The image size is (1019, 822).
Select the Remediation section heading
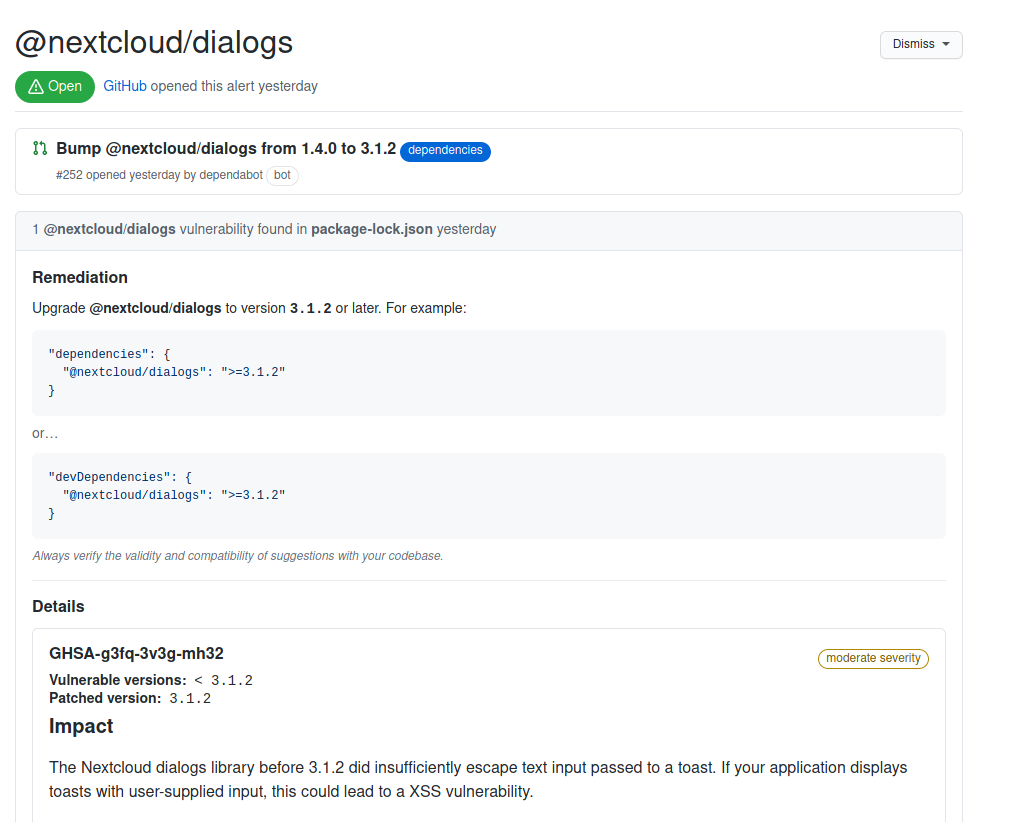pyautogui.click(x=80, y=277)
